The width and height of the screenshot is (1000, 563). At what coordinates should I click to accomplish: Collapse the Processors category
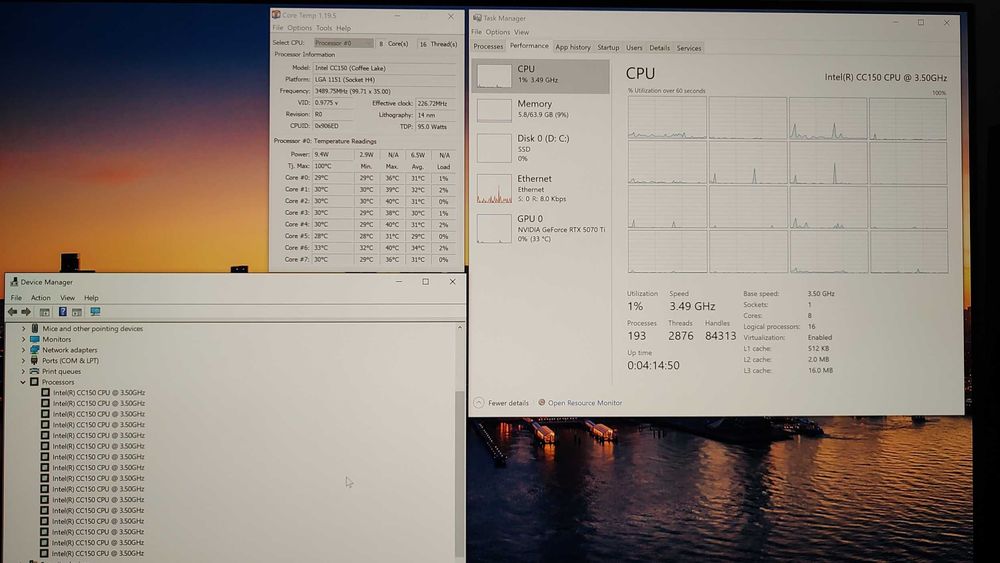click(24, 382)
